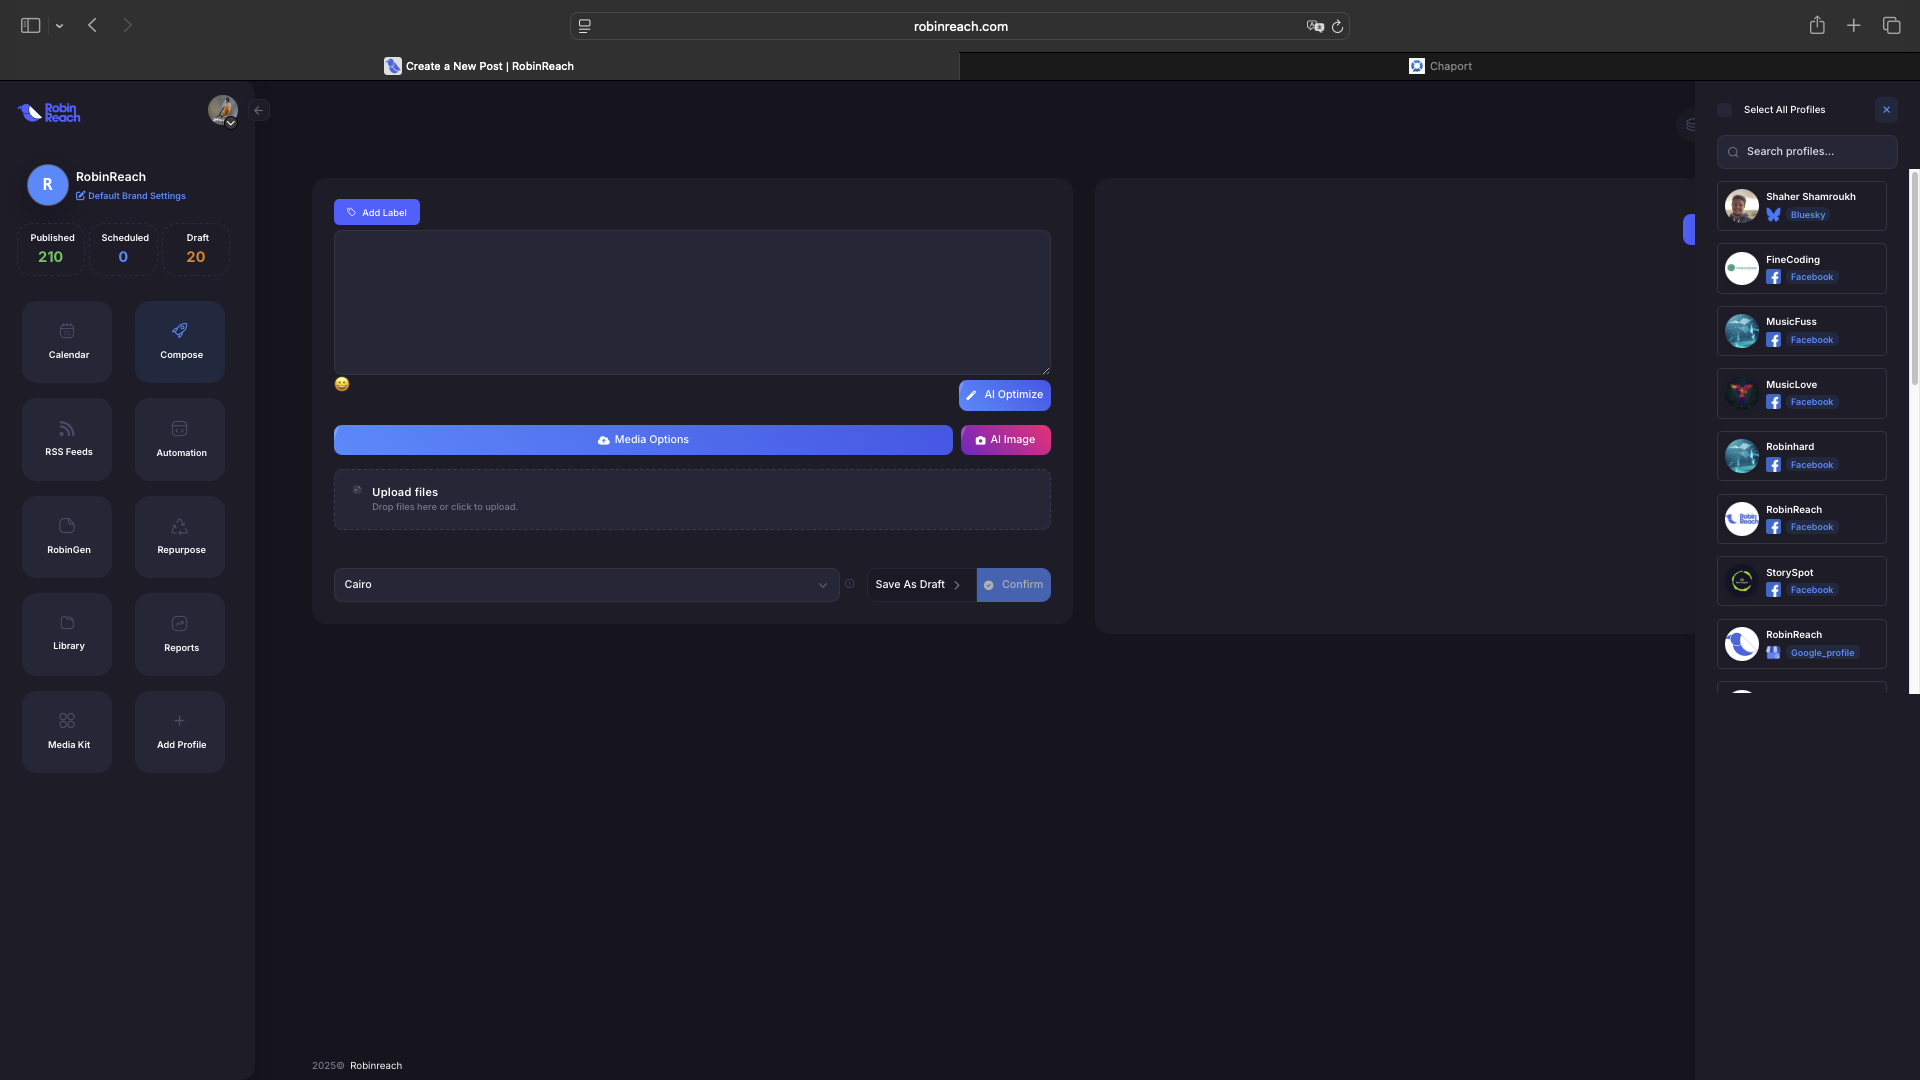
Task: Open the Calendar sidebar icon
Action: 67,341
